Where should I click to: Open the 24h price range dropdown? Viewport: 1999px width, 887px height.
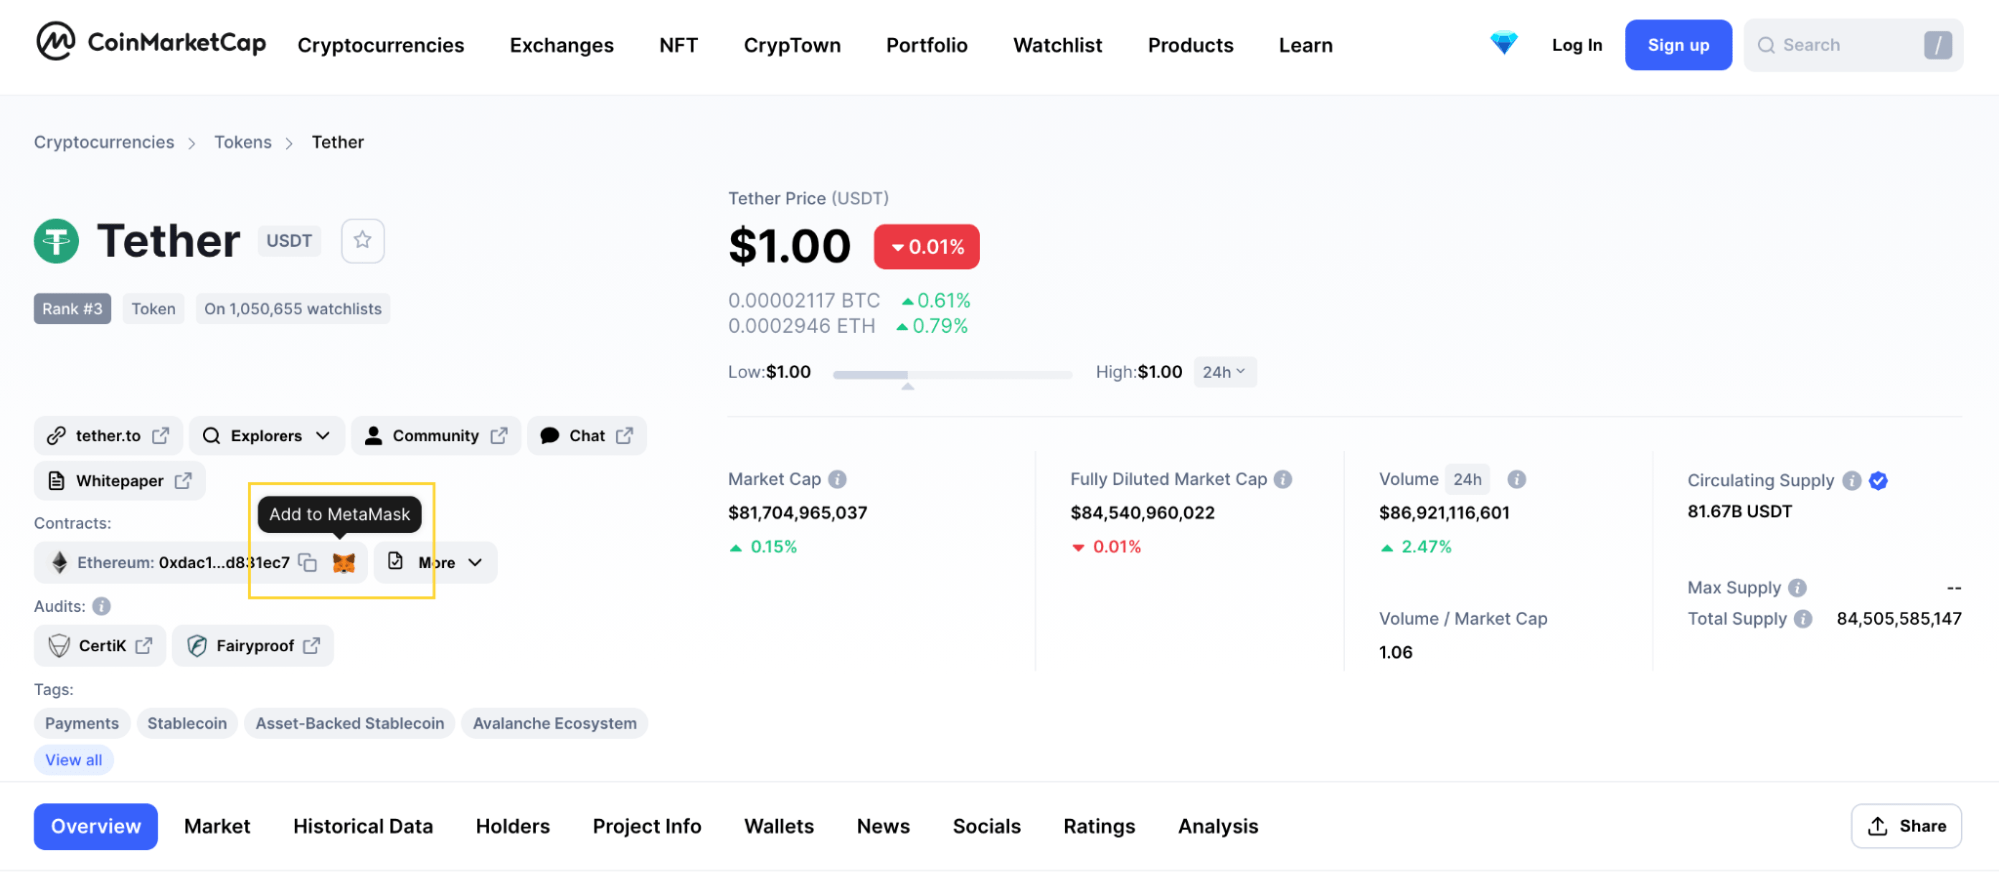[x=1224, y=372]
